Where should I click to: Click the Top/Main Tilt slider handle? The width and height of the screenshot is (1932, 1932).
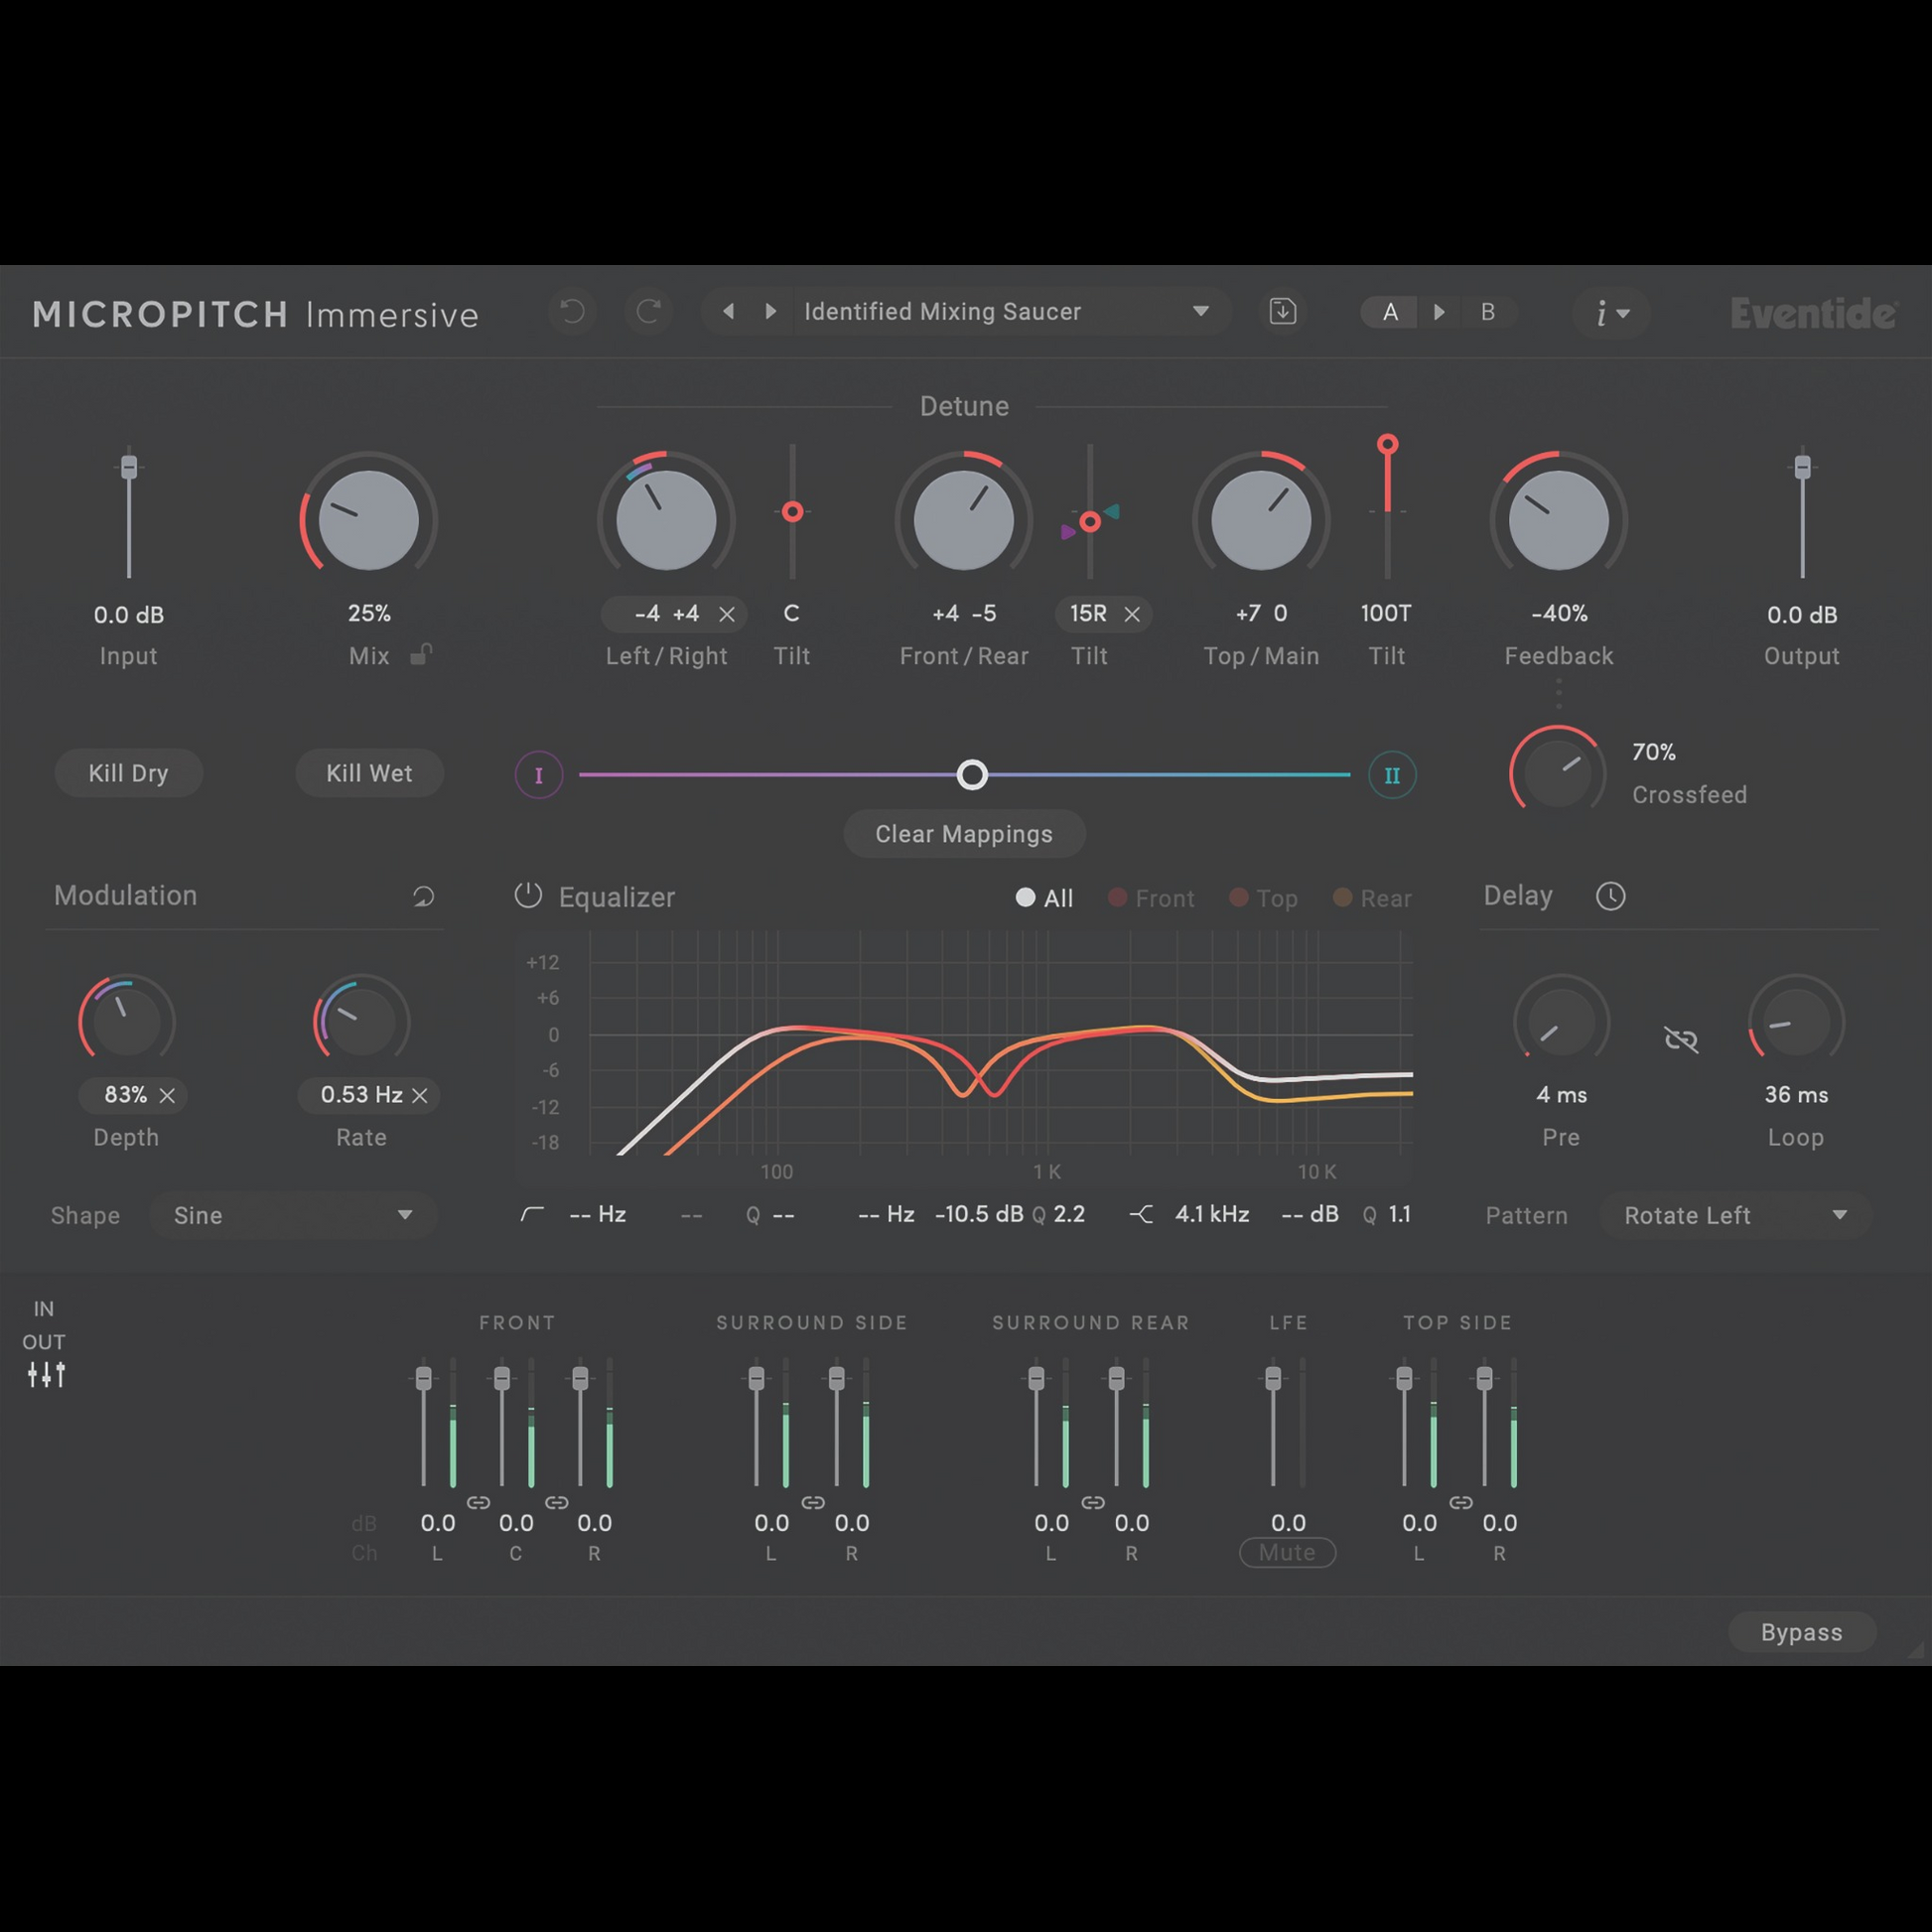pyautogui.click(x=1387, y=444)
